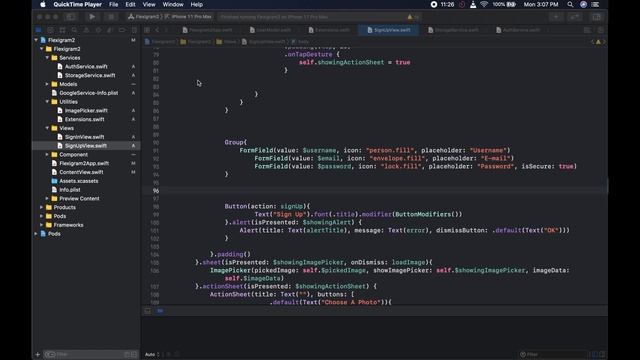Viewport: 640px width, 360px height.
Task: Open ImagePicker.swift in navigator
Action: click(86, 111)
